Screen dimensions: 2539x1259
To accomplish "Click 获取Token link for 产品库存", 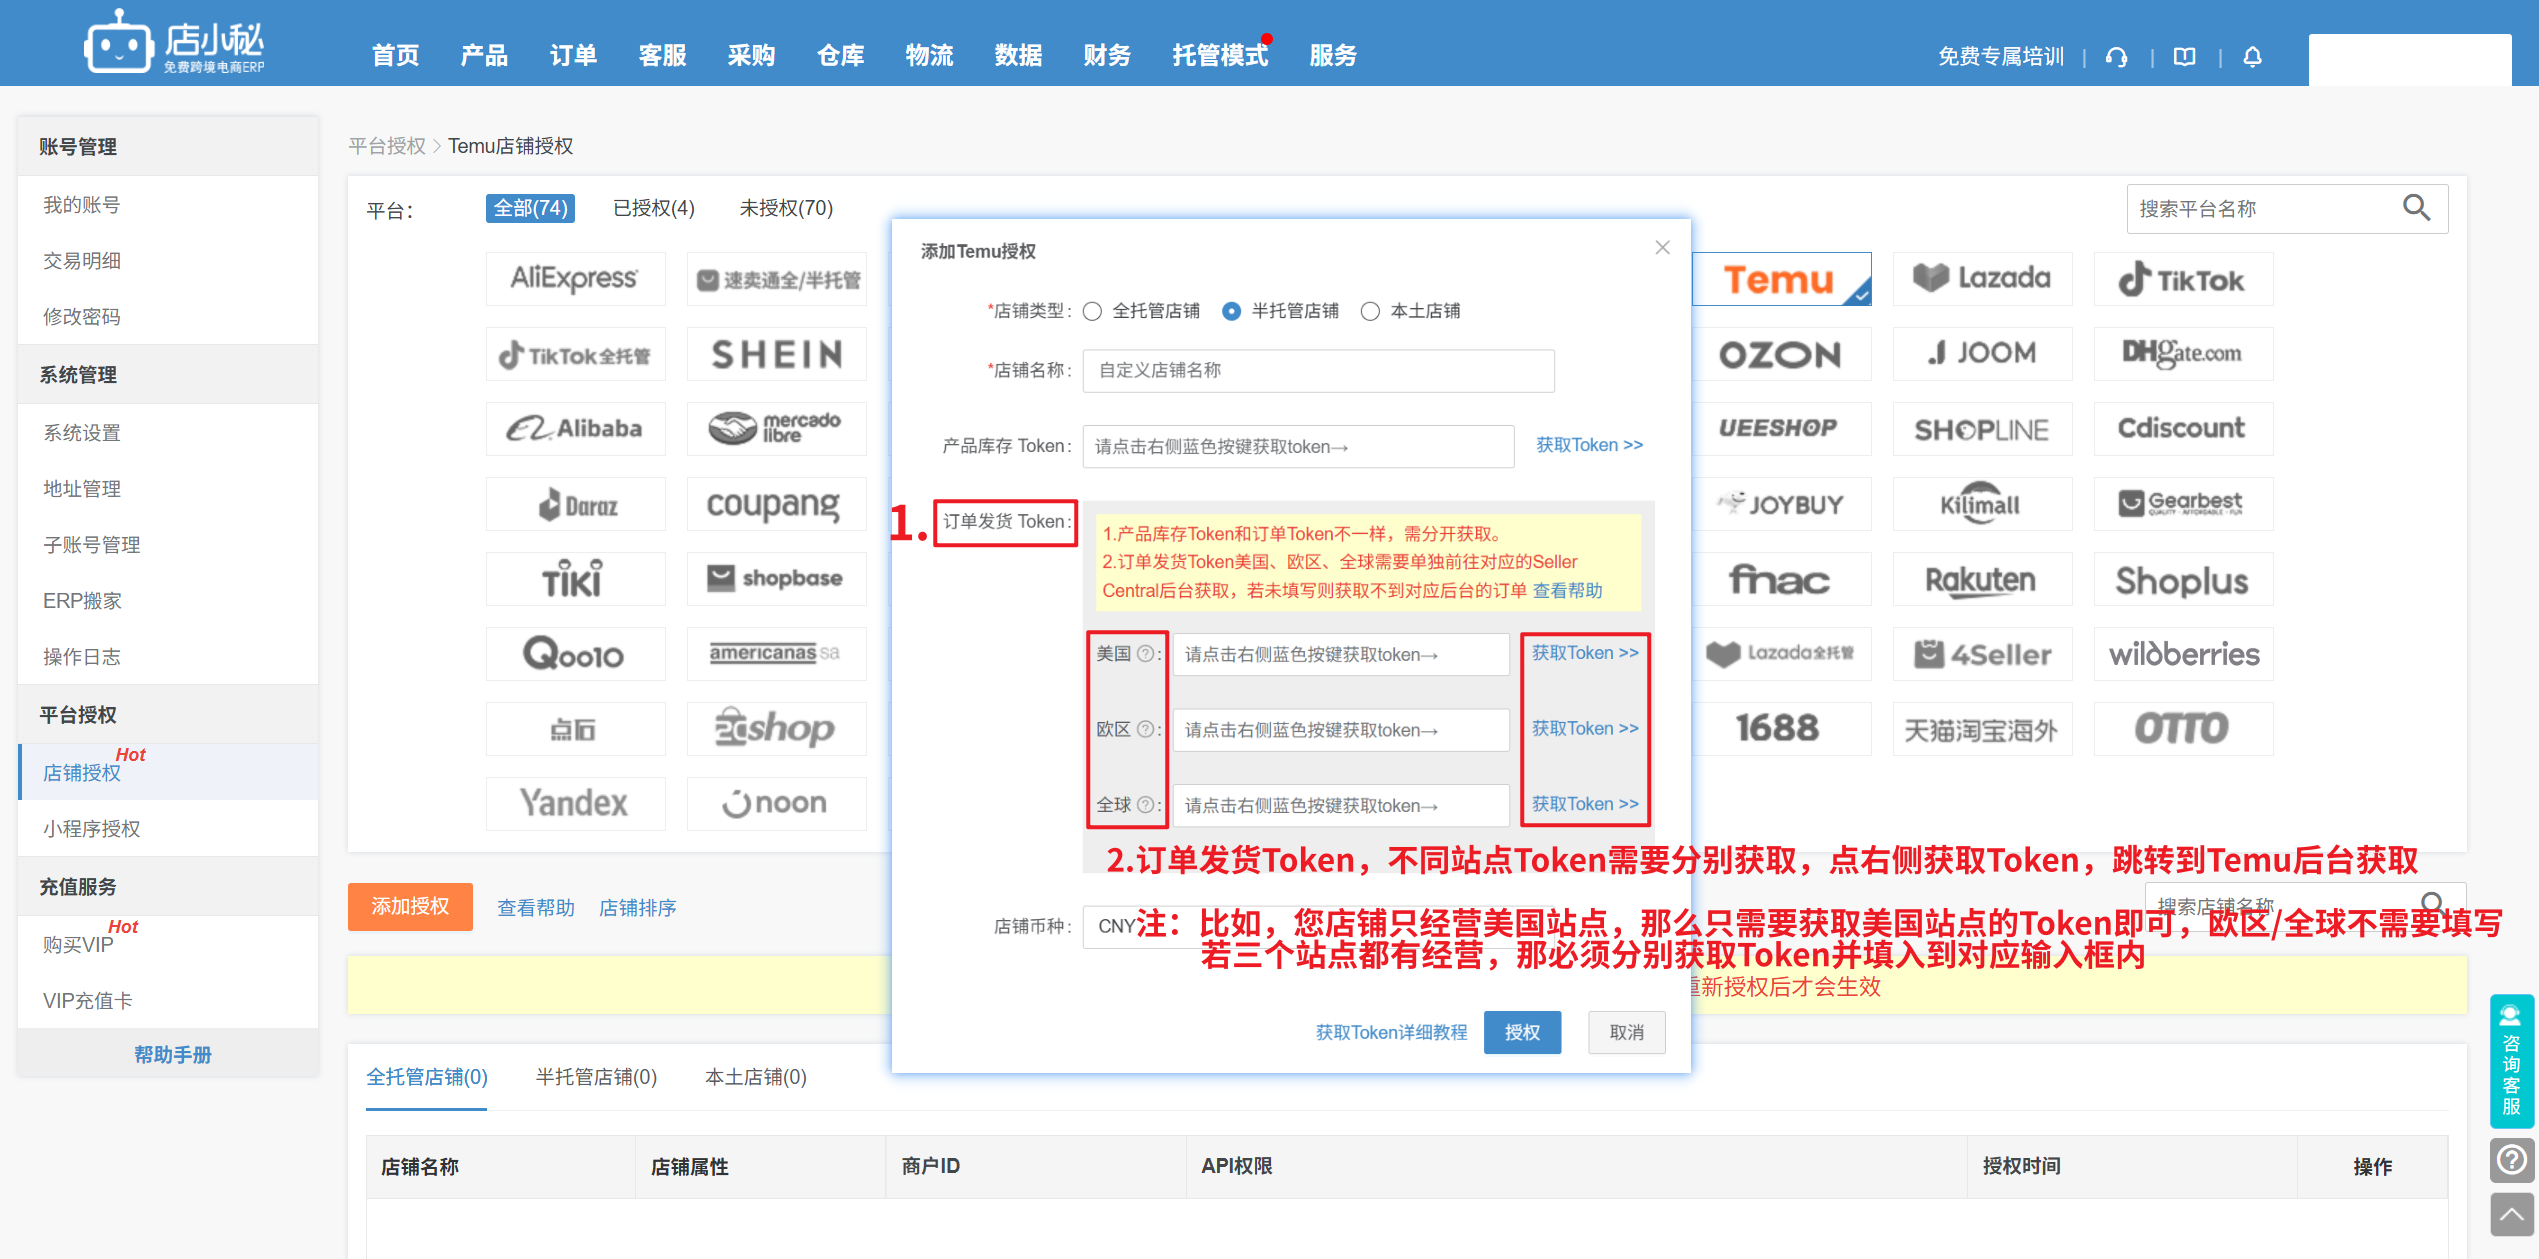I will (1589, 445).
